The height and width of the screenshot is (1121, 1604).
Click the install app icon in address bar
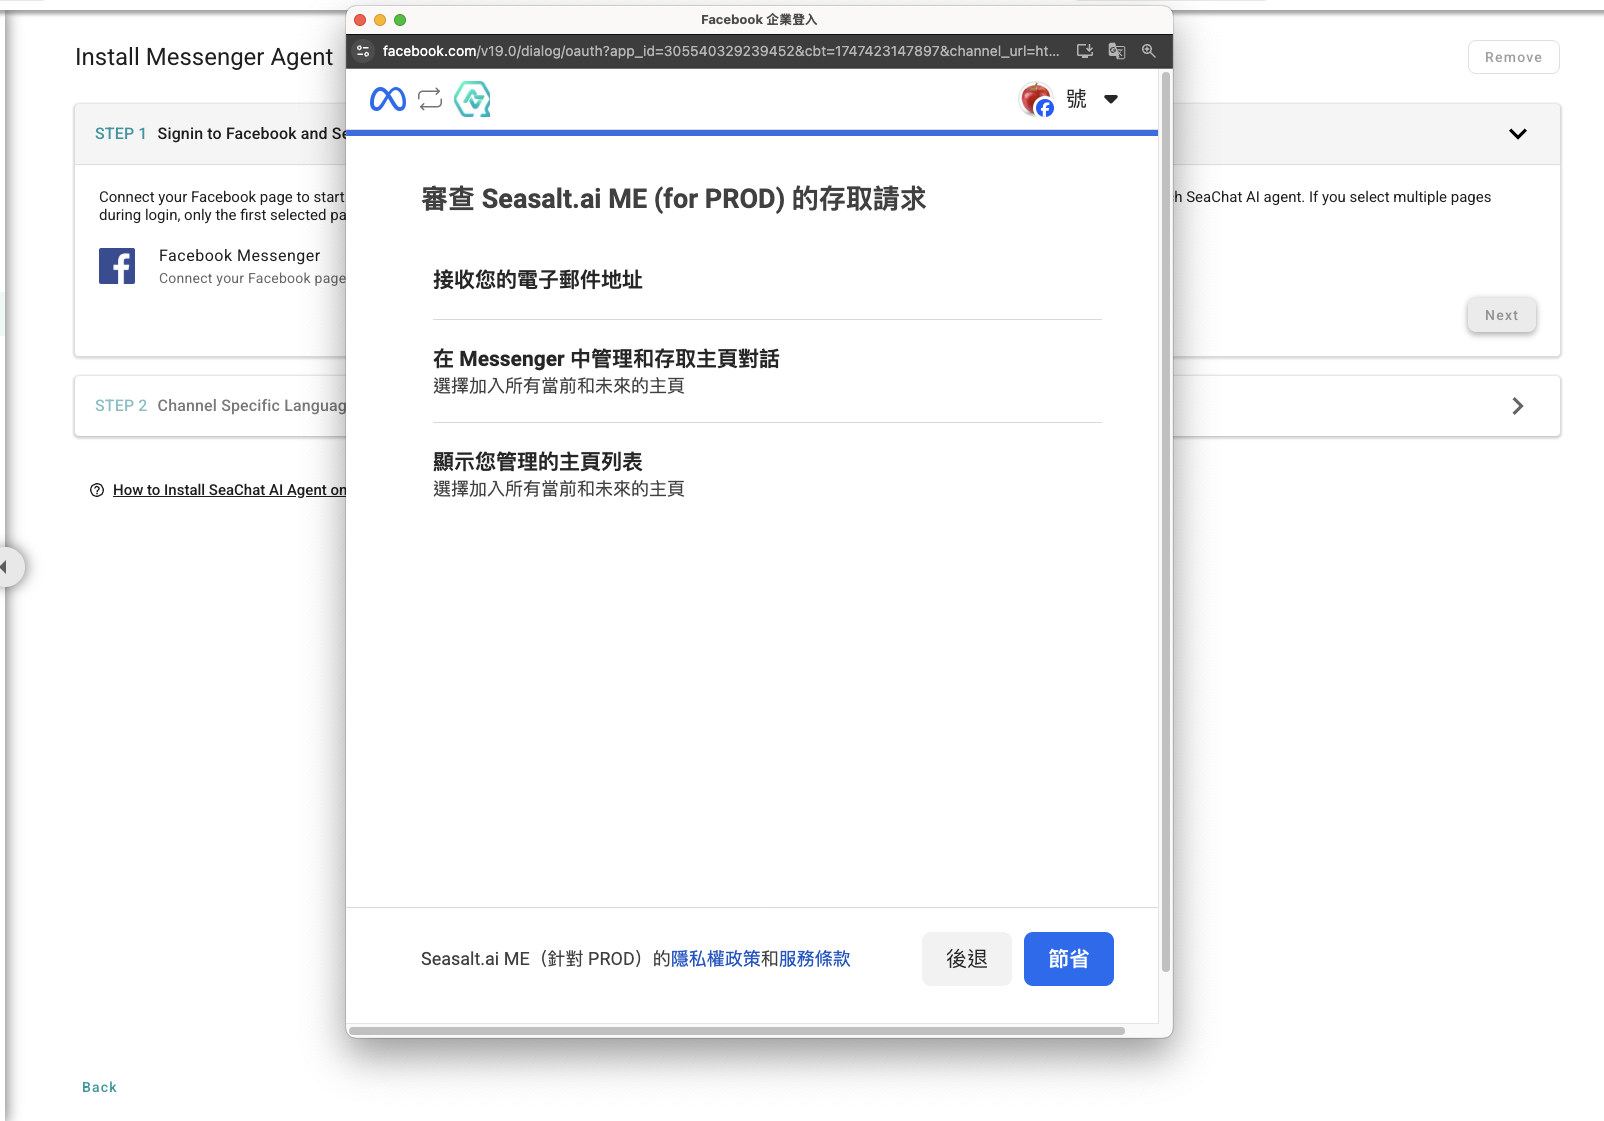[1085, 51]
